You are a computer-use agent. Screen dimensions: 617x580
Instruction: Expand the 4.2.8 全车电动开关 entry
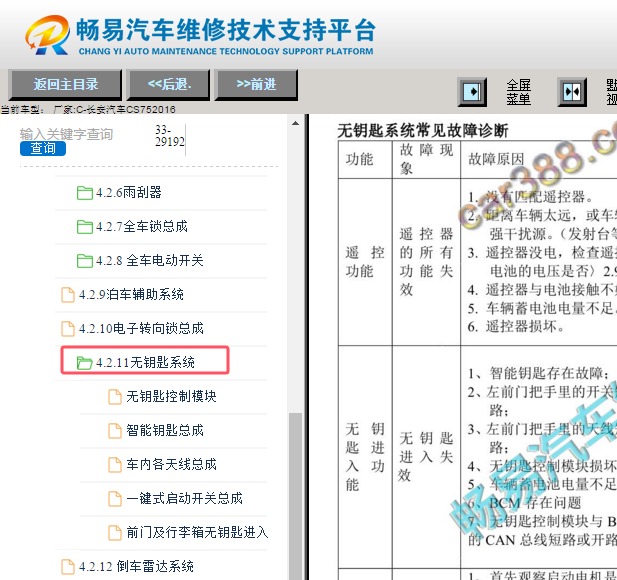[150, 260]
